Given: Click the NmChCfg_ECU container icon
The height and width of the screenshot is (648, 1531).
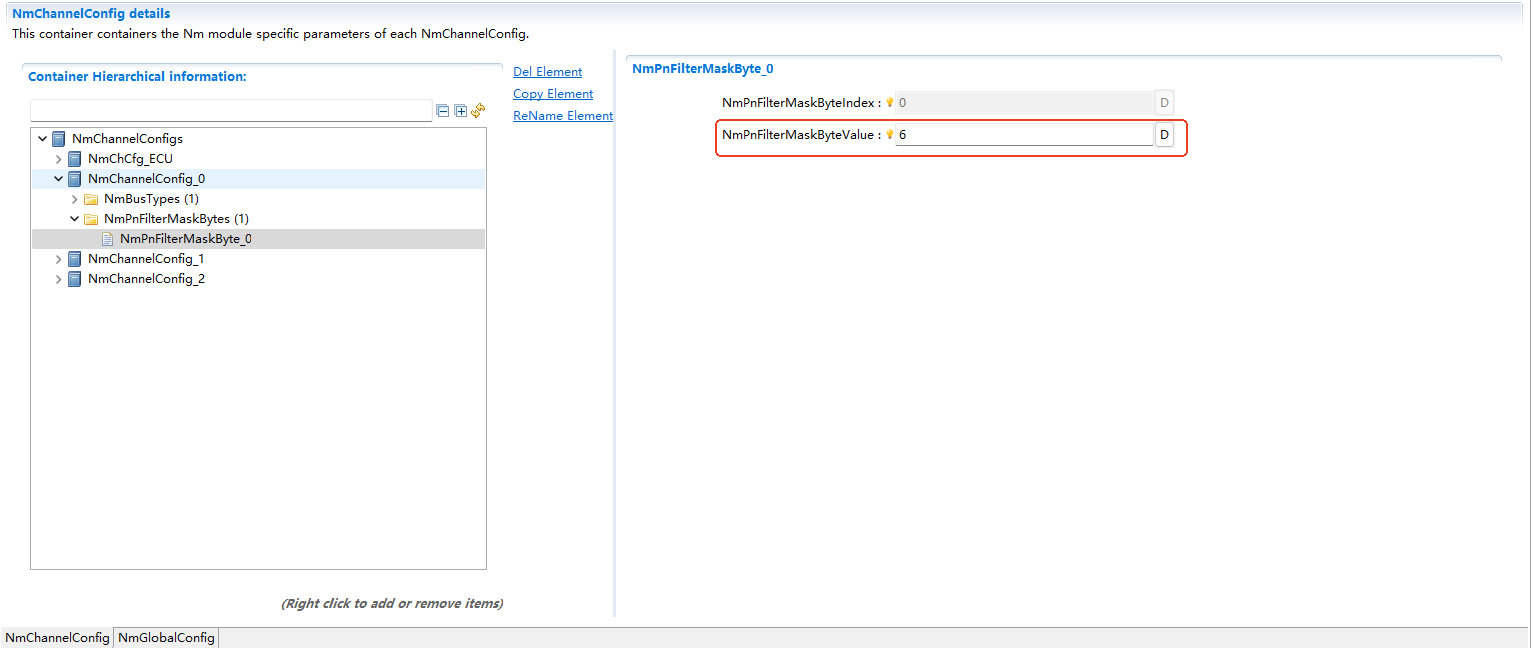Looking at the screenshot, I should tap(75, 159).
